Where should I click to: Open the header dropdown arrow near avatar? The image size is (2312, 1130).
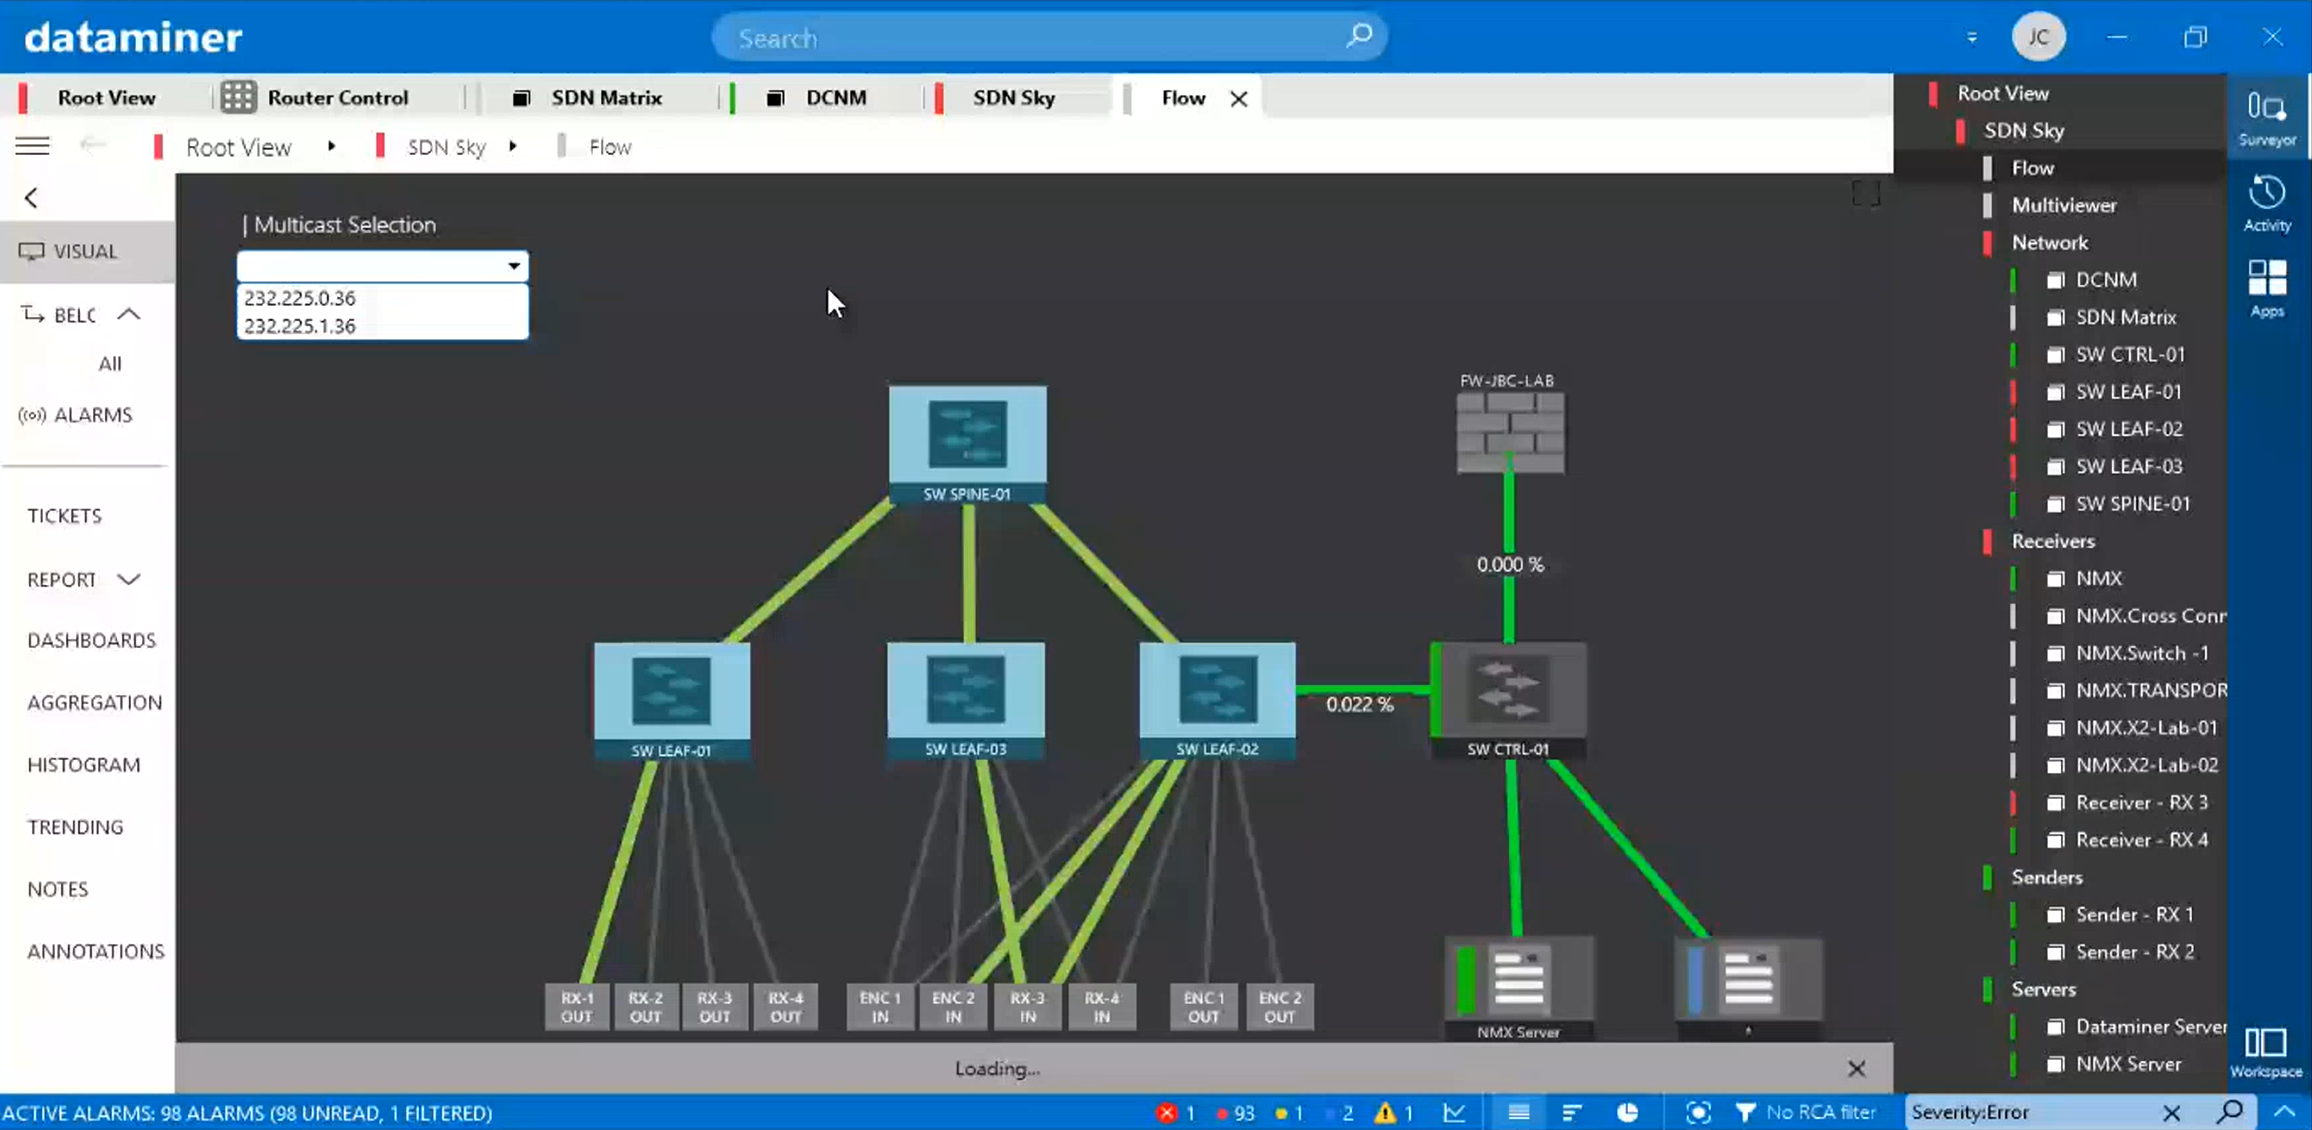(1972, 38)
